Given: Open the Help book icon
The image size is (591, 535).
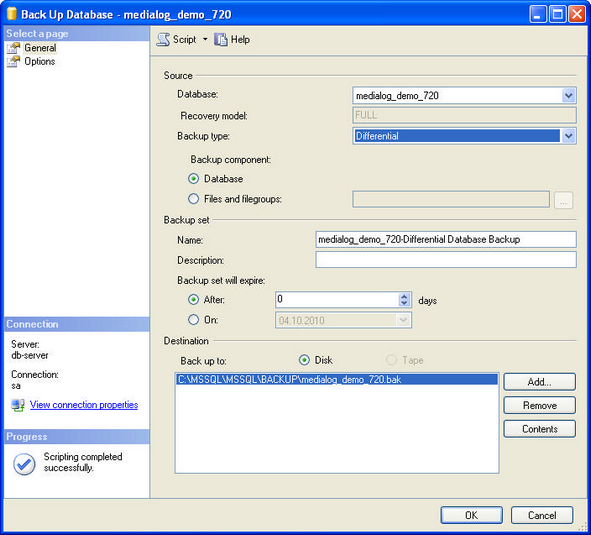Looking at the screenshot, I should click(221, 40).
